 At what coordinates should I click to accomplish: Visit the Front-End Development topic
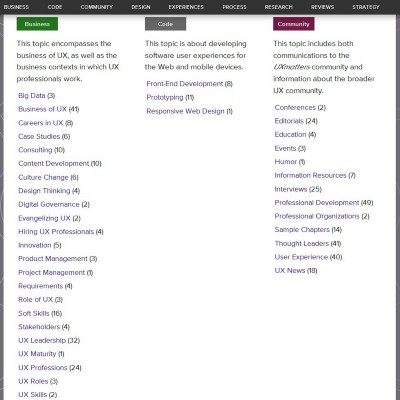click(185, 84)
